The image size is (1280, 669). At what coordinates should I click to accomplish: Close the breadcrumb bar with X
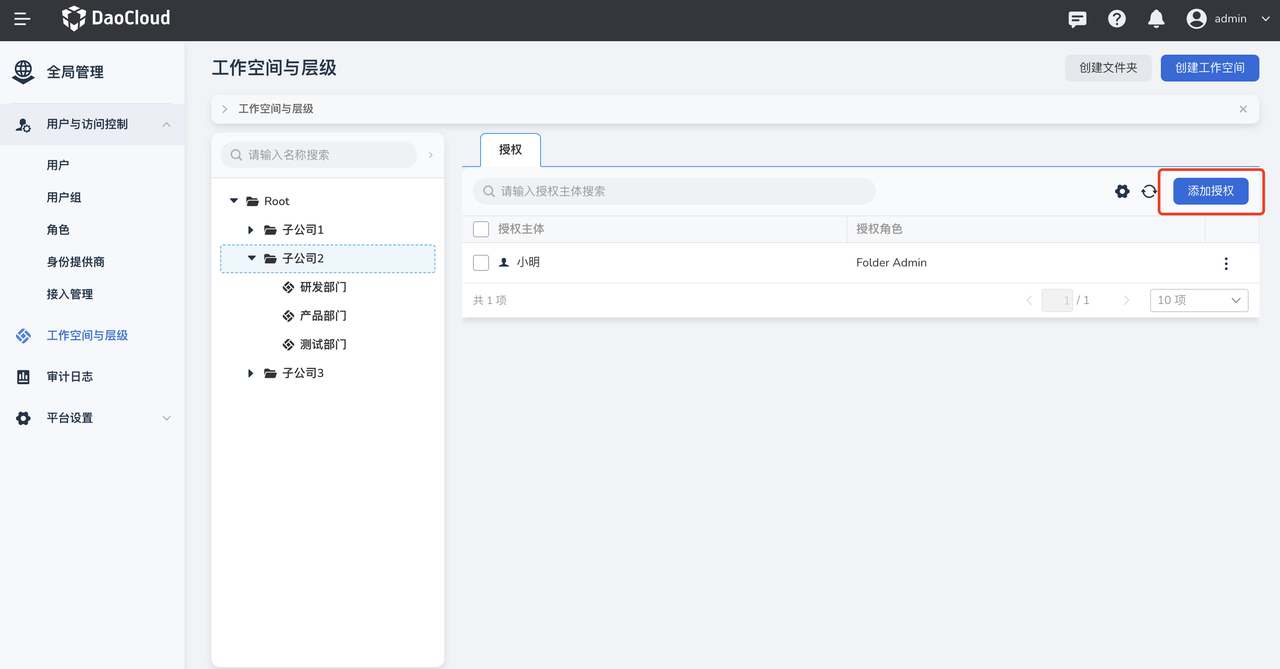[1243, 109]
